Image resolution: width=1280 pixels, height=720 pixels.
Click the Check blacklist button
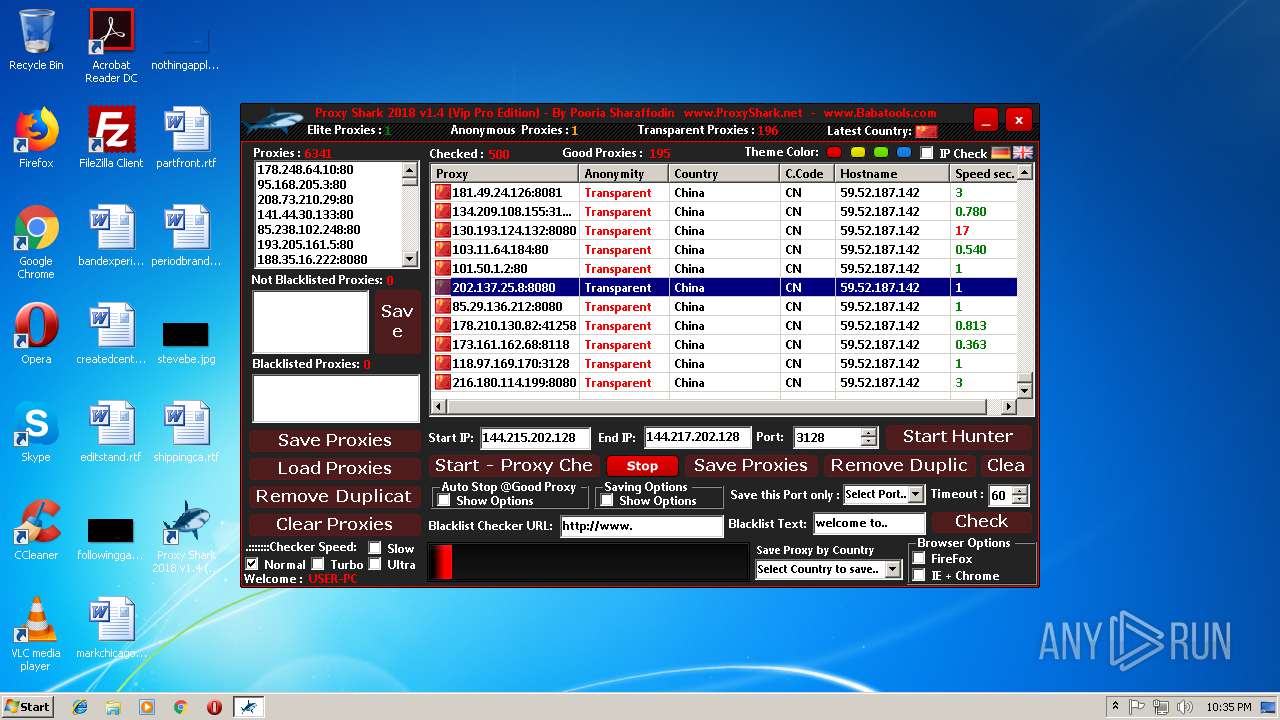point(981,522)
